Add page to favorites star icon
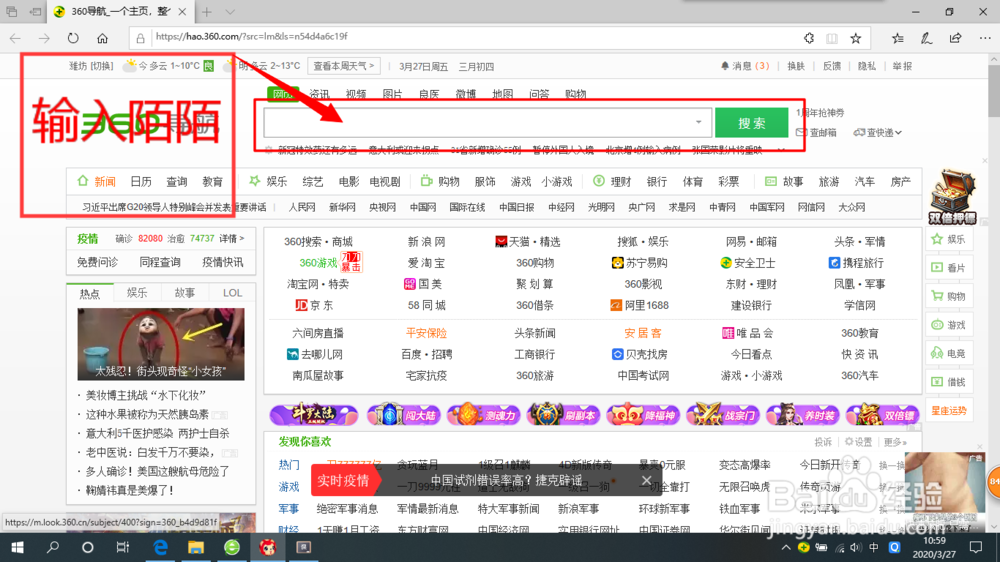This screenshot has width=1000, height=562. [856, 38]
